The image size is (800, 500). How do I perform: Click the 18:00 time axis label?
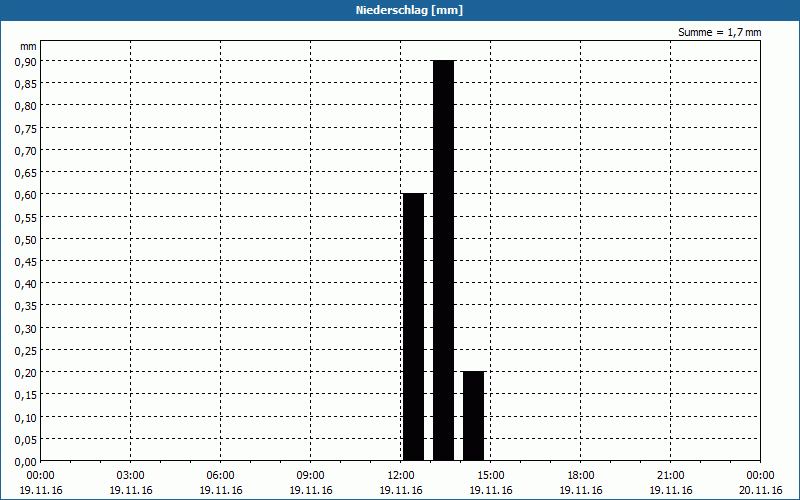tap(581, 476)
